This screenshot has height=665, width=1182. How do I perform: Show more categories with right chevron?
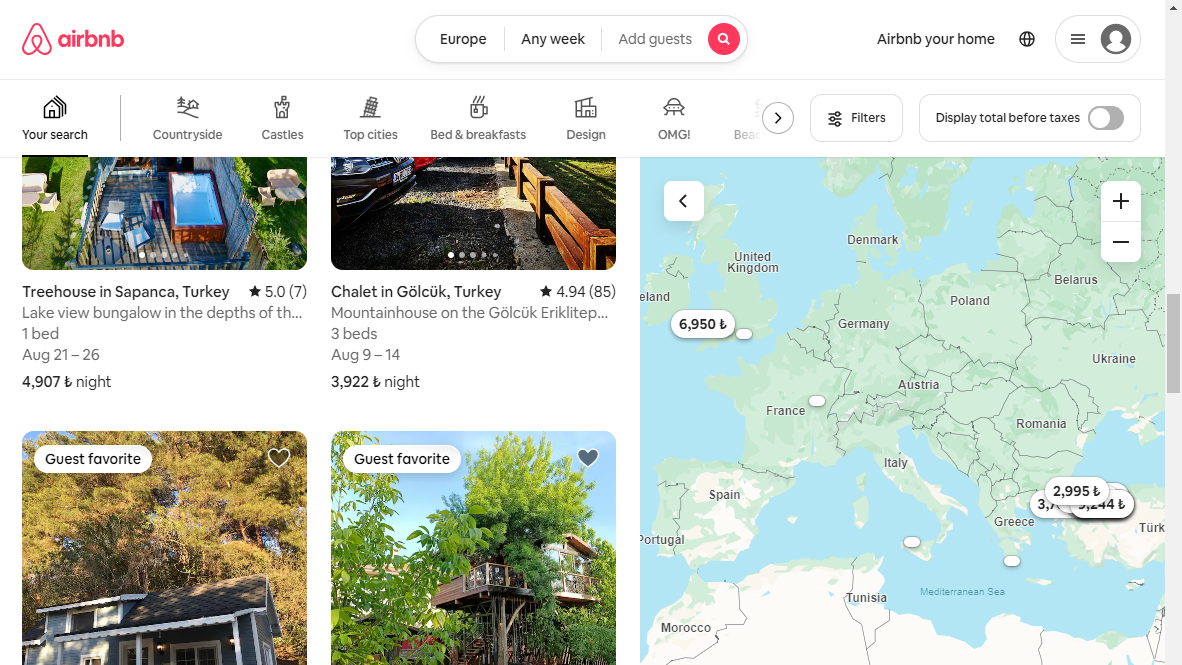coord(778,118)
